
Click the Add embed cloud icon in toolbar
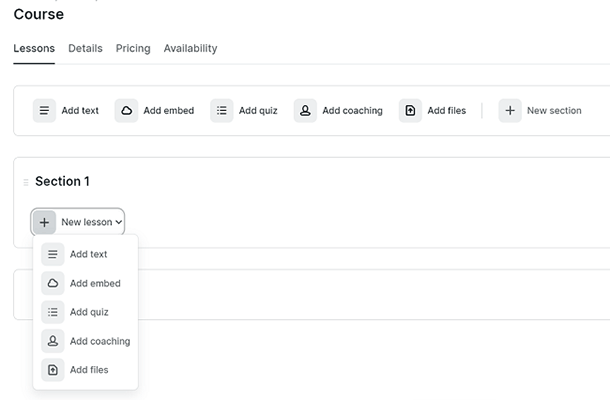126,111
